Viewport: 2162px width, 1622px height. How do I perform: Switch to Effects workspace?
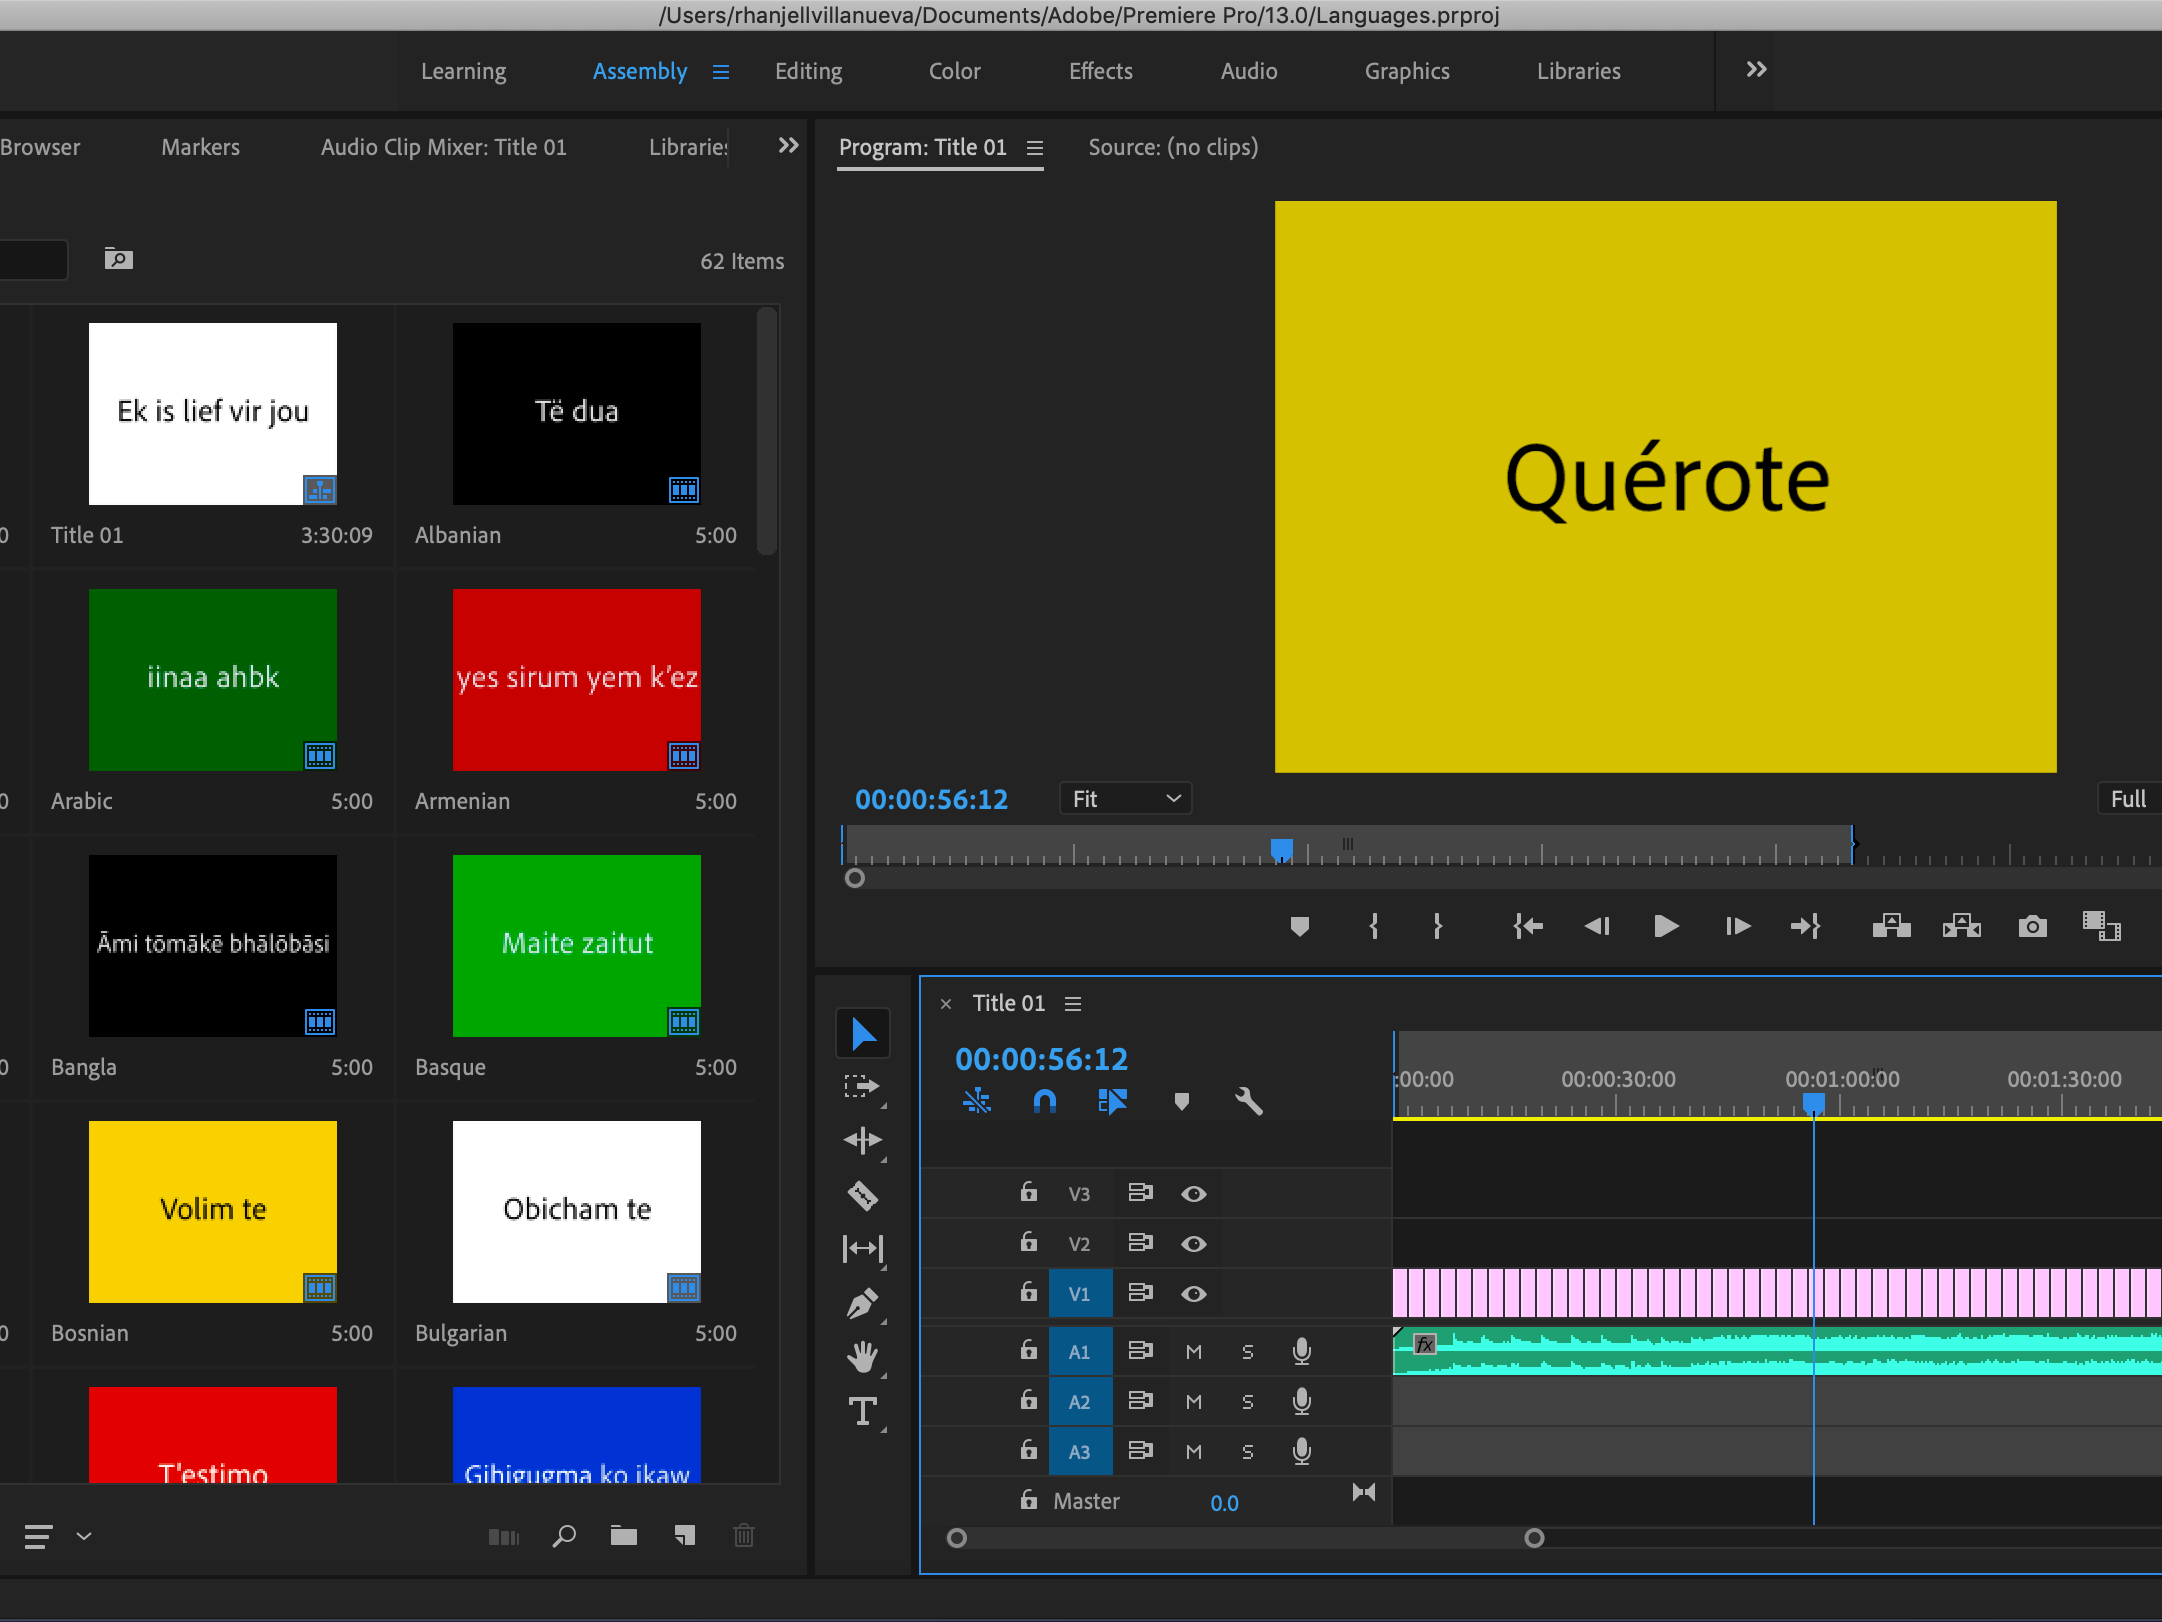tap(1100, 71)
